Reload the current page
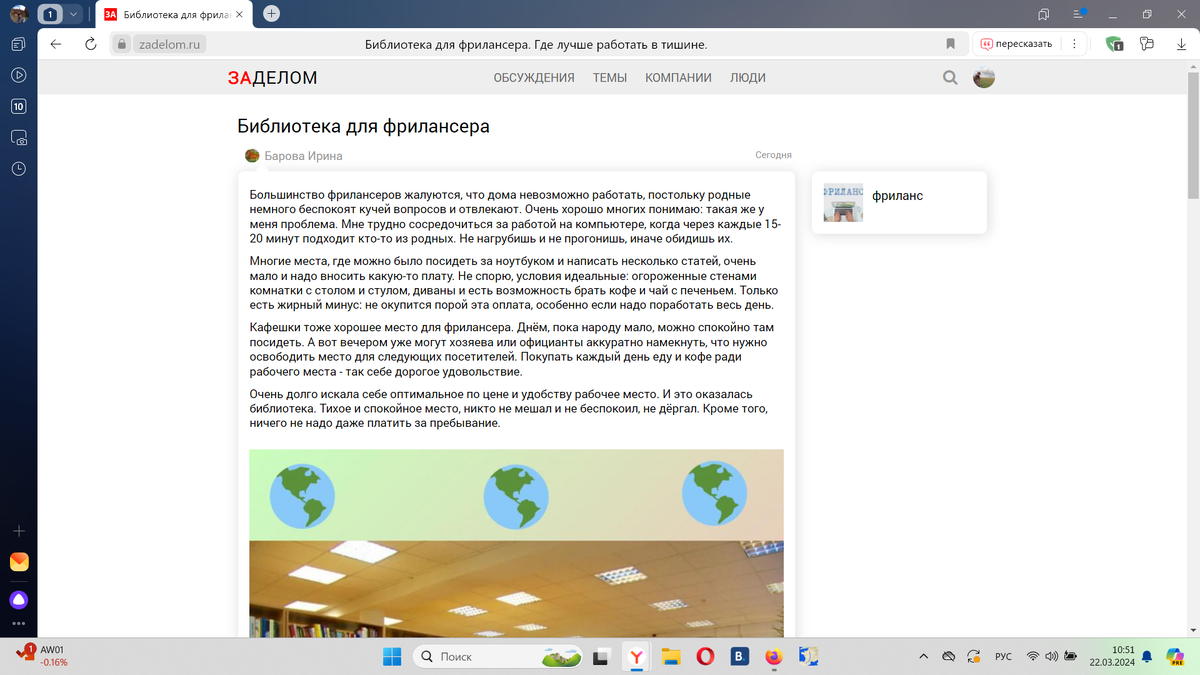 (x=91, y=44)
